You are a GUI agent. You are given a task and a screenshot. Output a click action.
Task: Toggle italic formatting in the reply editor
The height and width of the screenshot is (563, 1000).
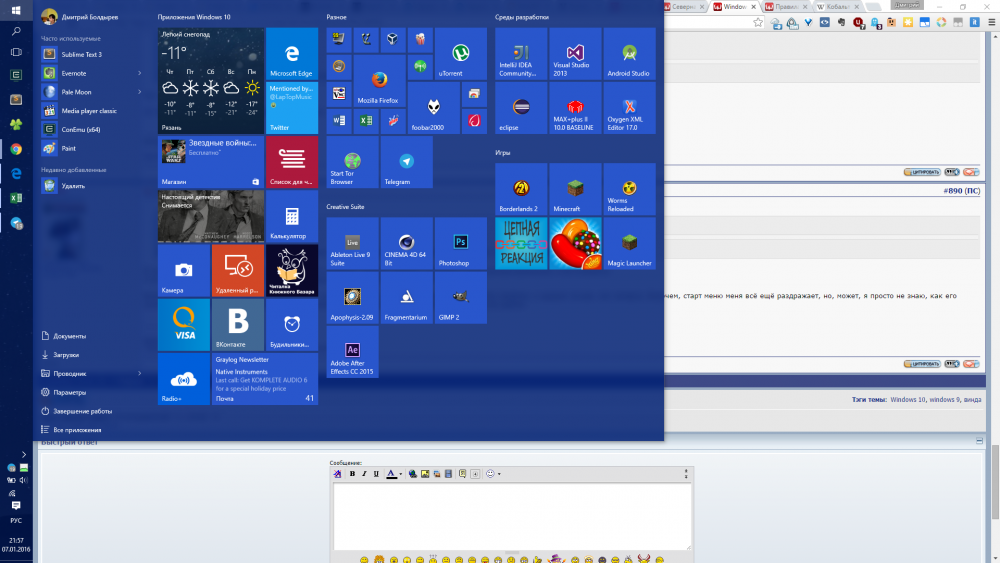pos(364,474)
